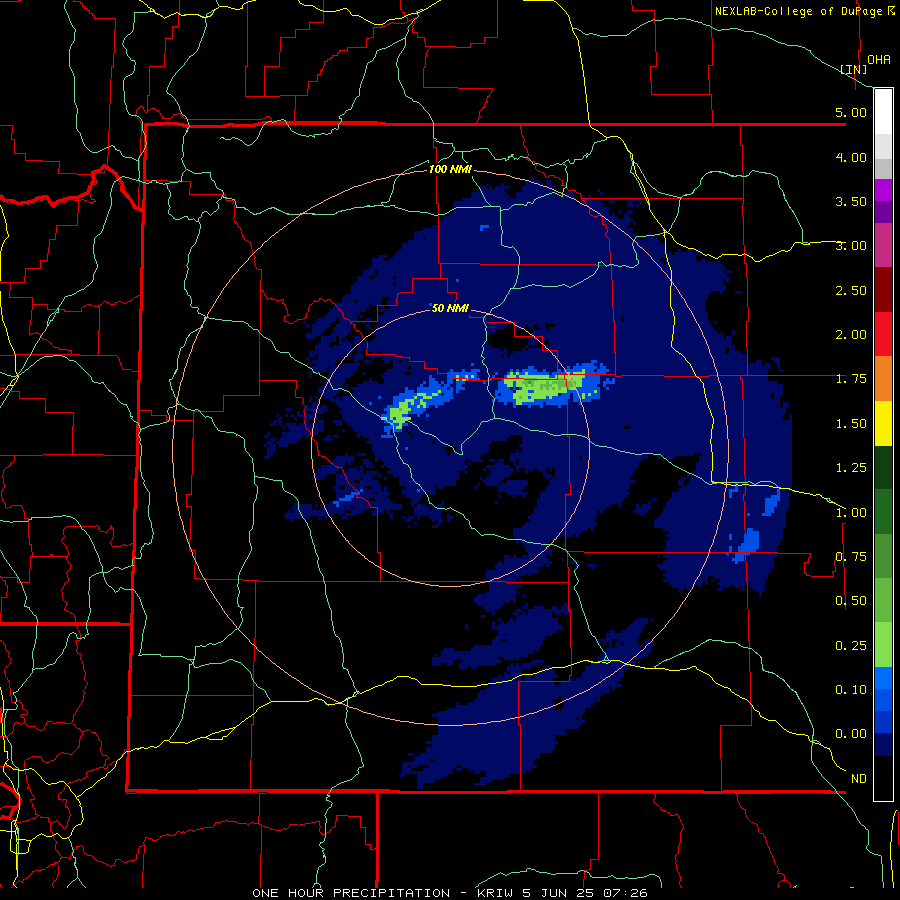Viewport: 900px width, 900px height.
Task: Select the 3.50 scale value
Action: (x=851, y=201)
